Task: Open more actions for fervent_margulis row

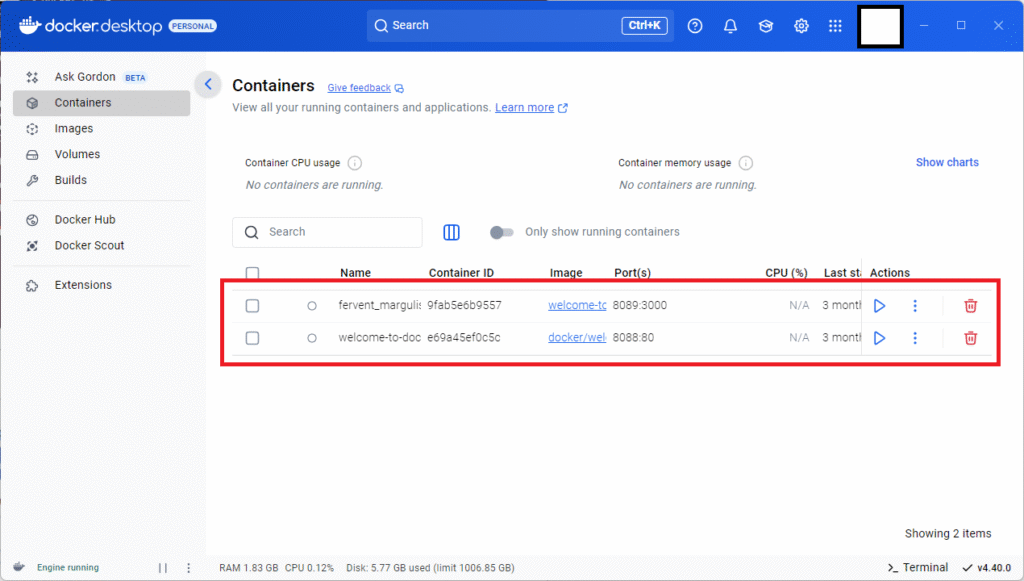Action: click(915, 306)
